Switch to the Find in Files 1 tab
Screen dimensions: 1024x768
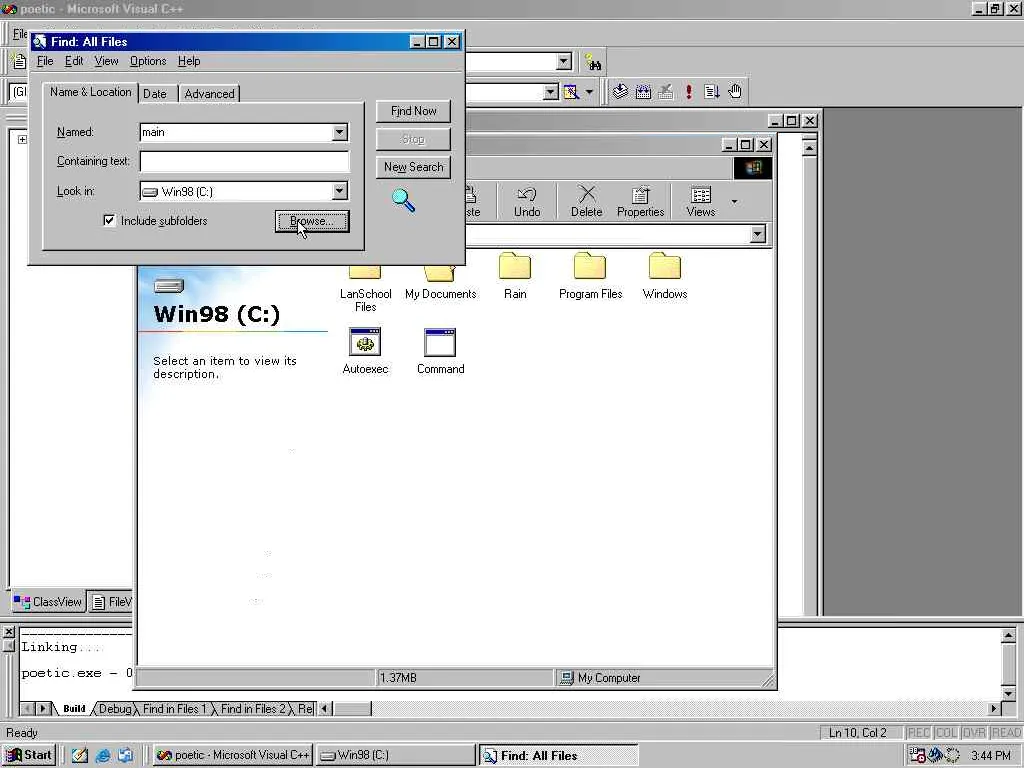[x=174, y=709]
